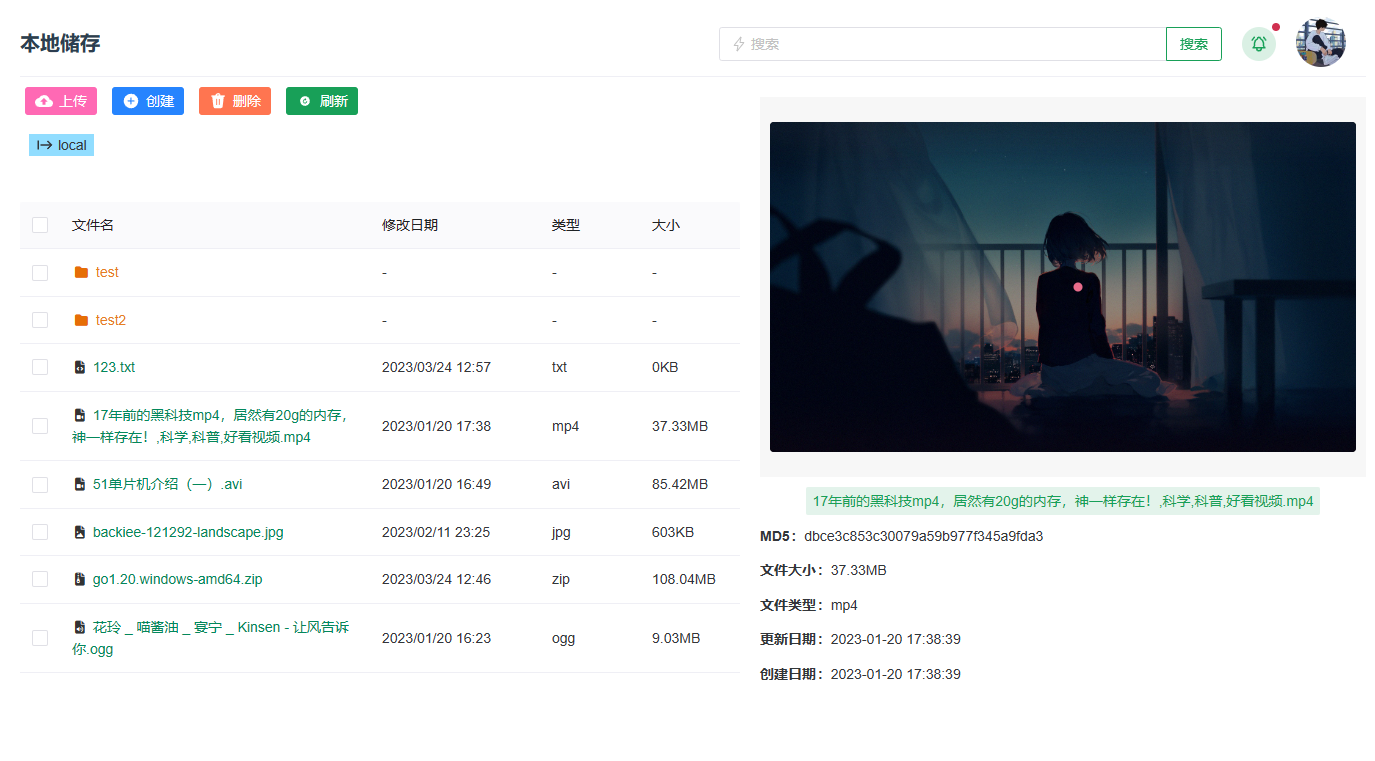
Task: Tick the checkbox for 51单片机介绍 avi
Action: pos(40,484)
